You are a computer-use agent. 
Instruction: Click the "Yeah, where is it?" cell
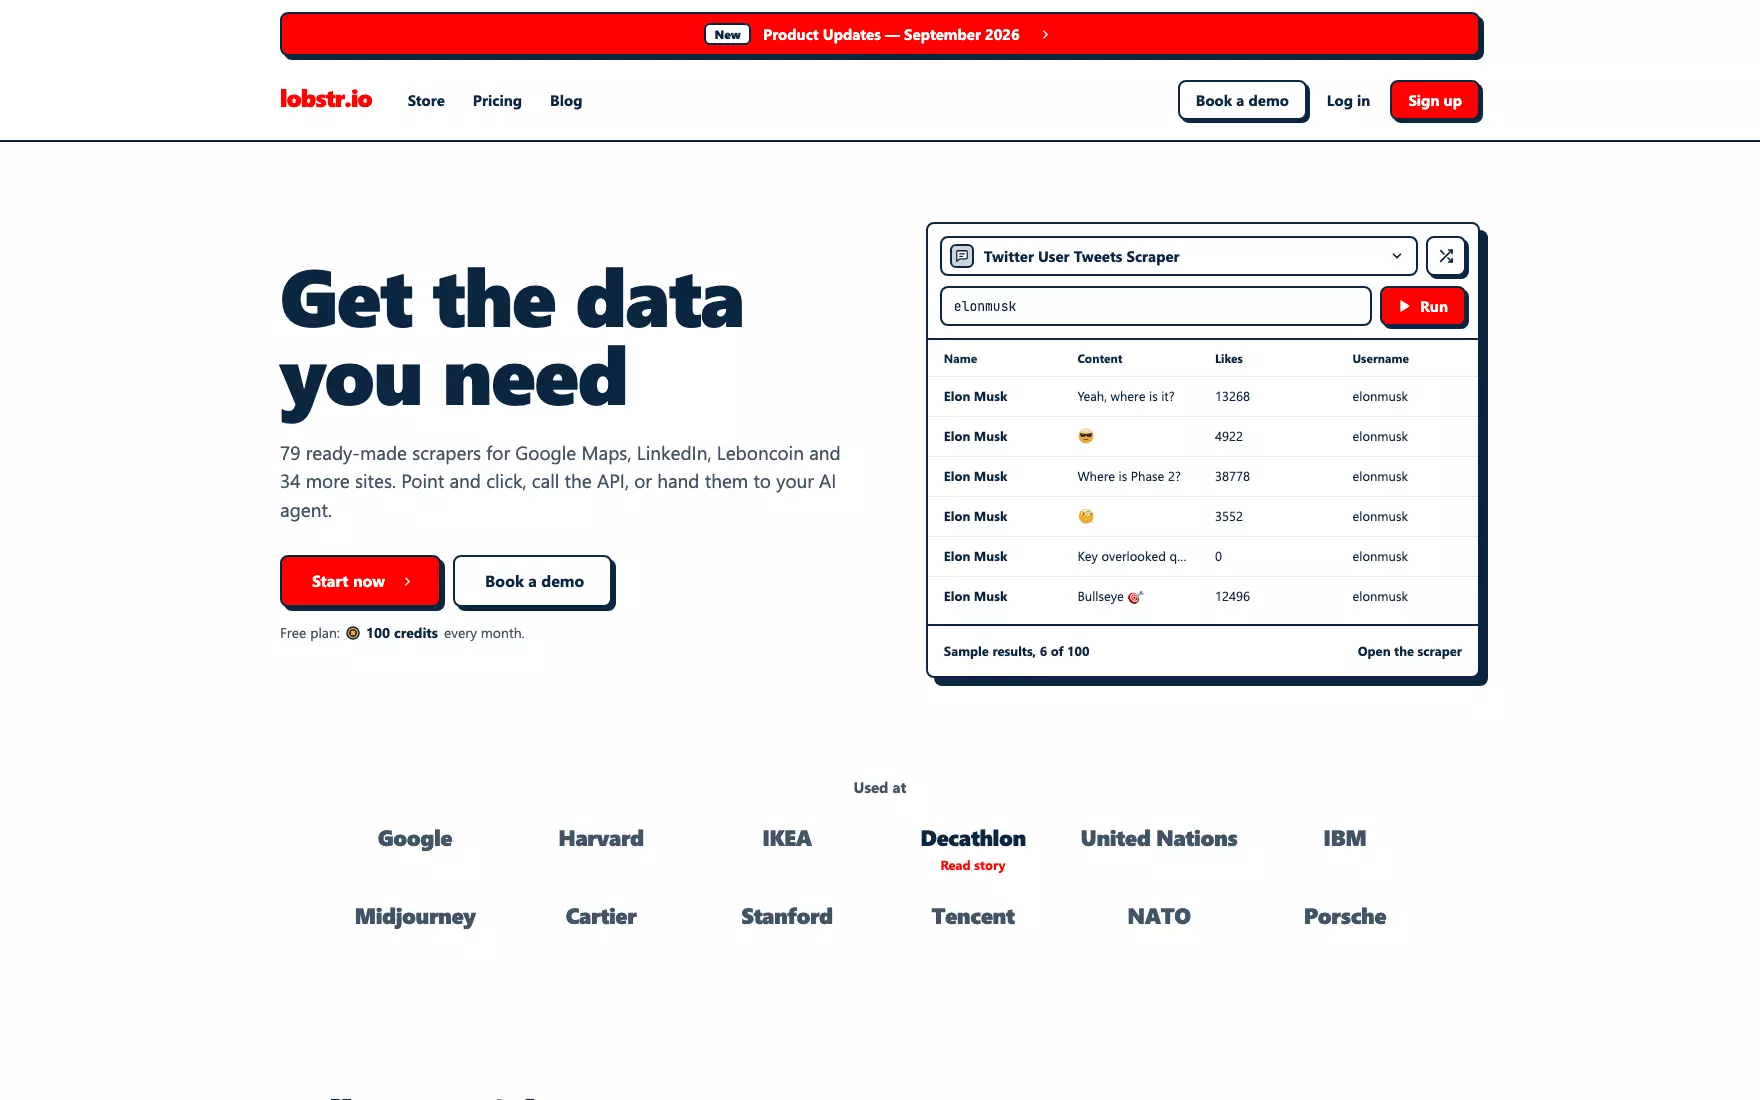(1126, 397)
